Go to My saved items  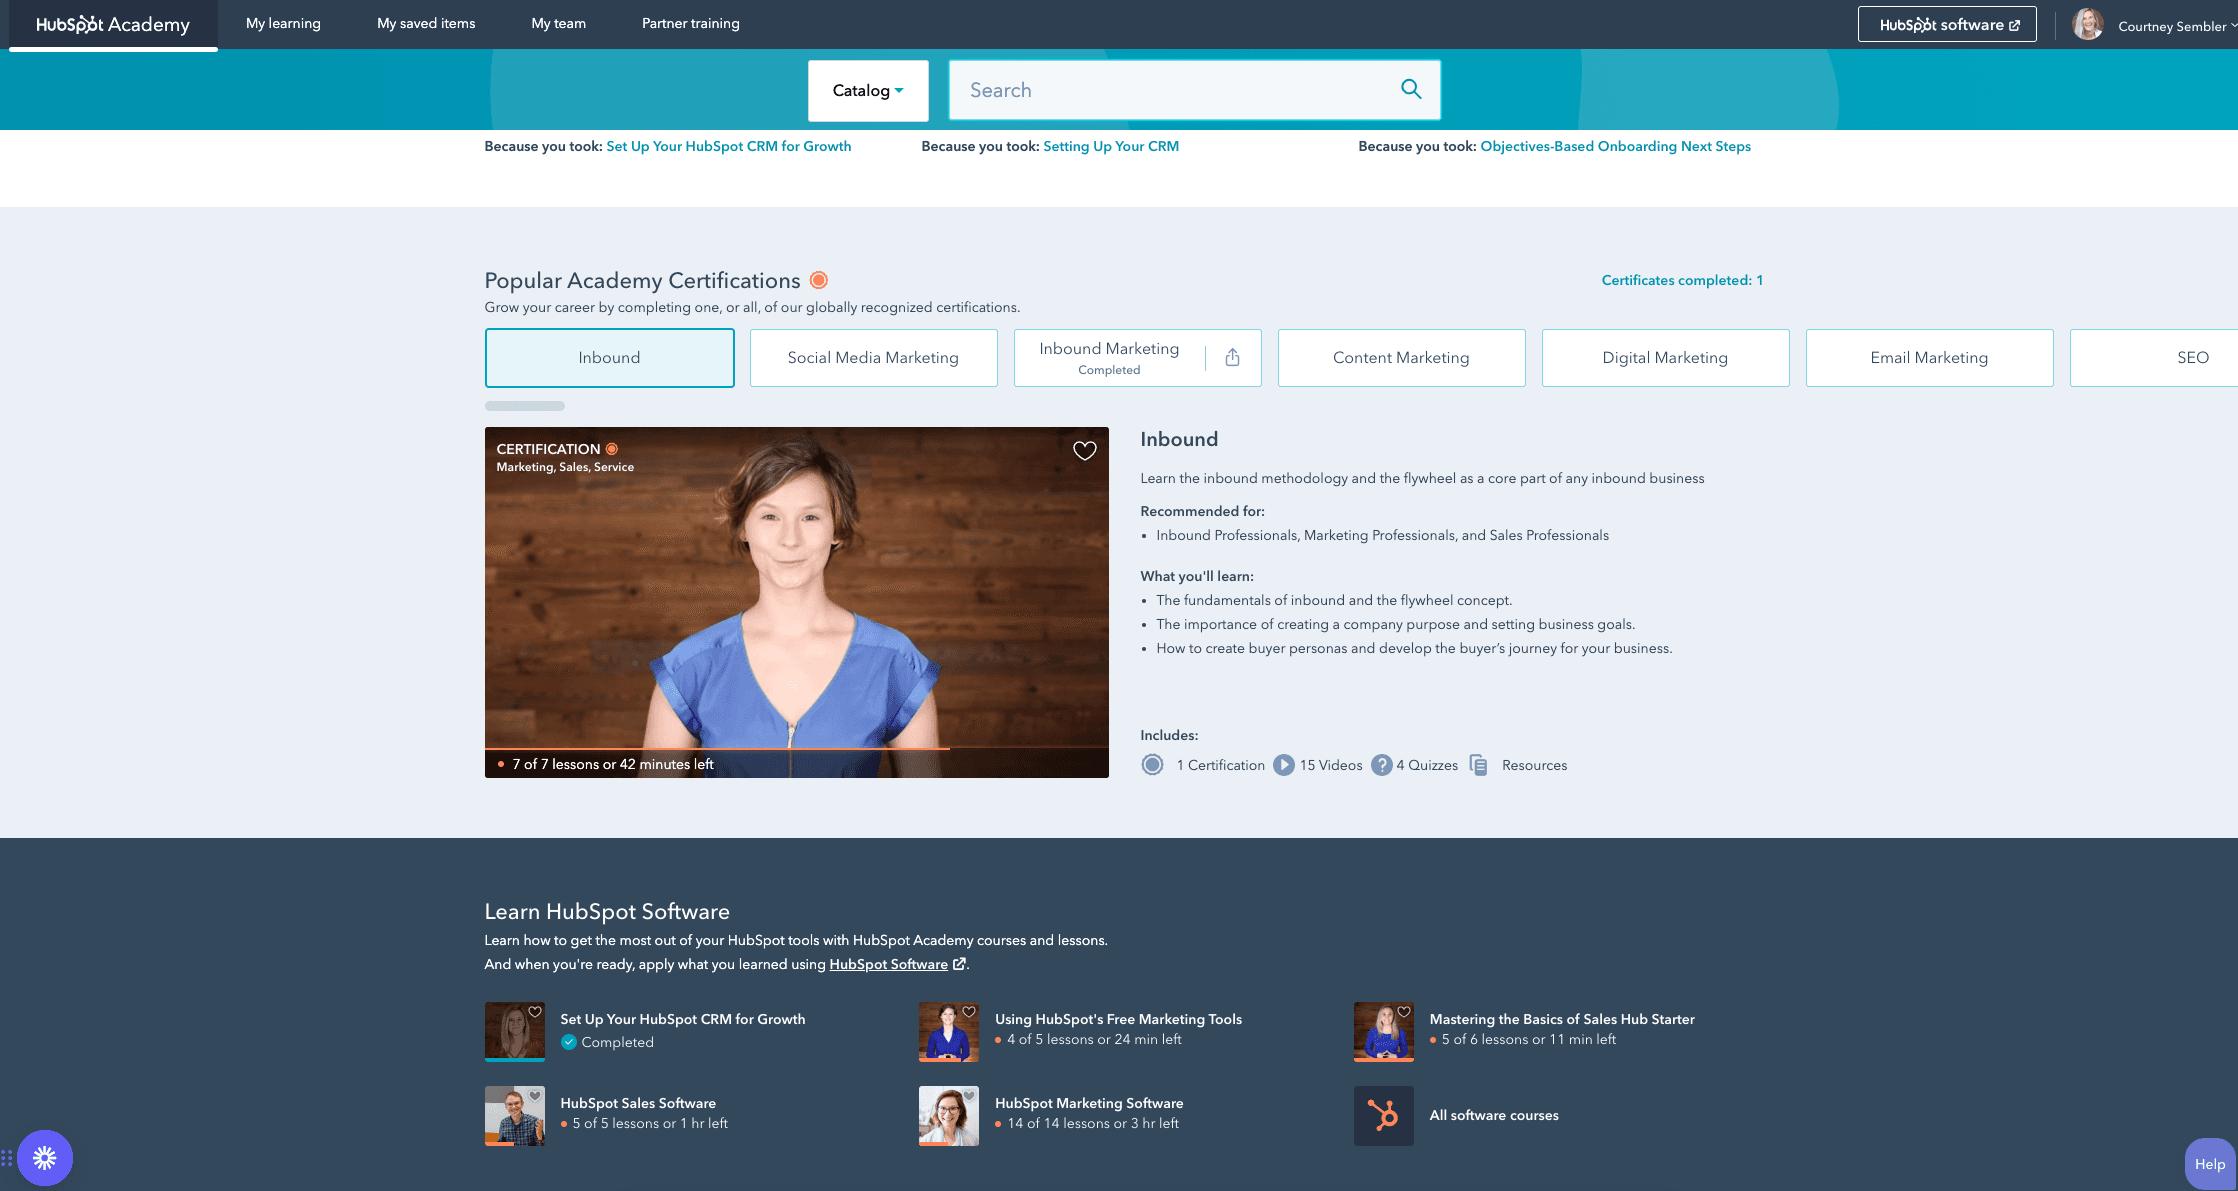[426, 23]
